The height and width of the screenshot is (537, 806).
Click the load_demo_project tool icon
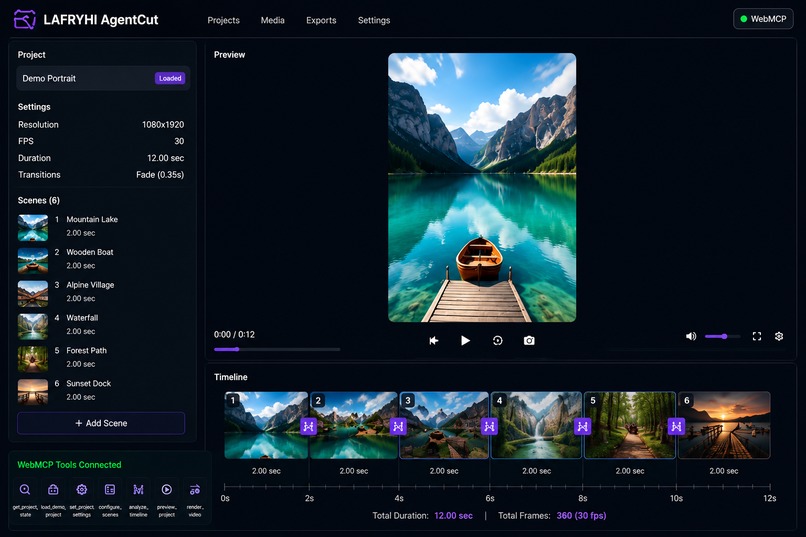(x=53, y=489)
